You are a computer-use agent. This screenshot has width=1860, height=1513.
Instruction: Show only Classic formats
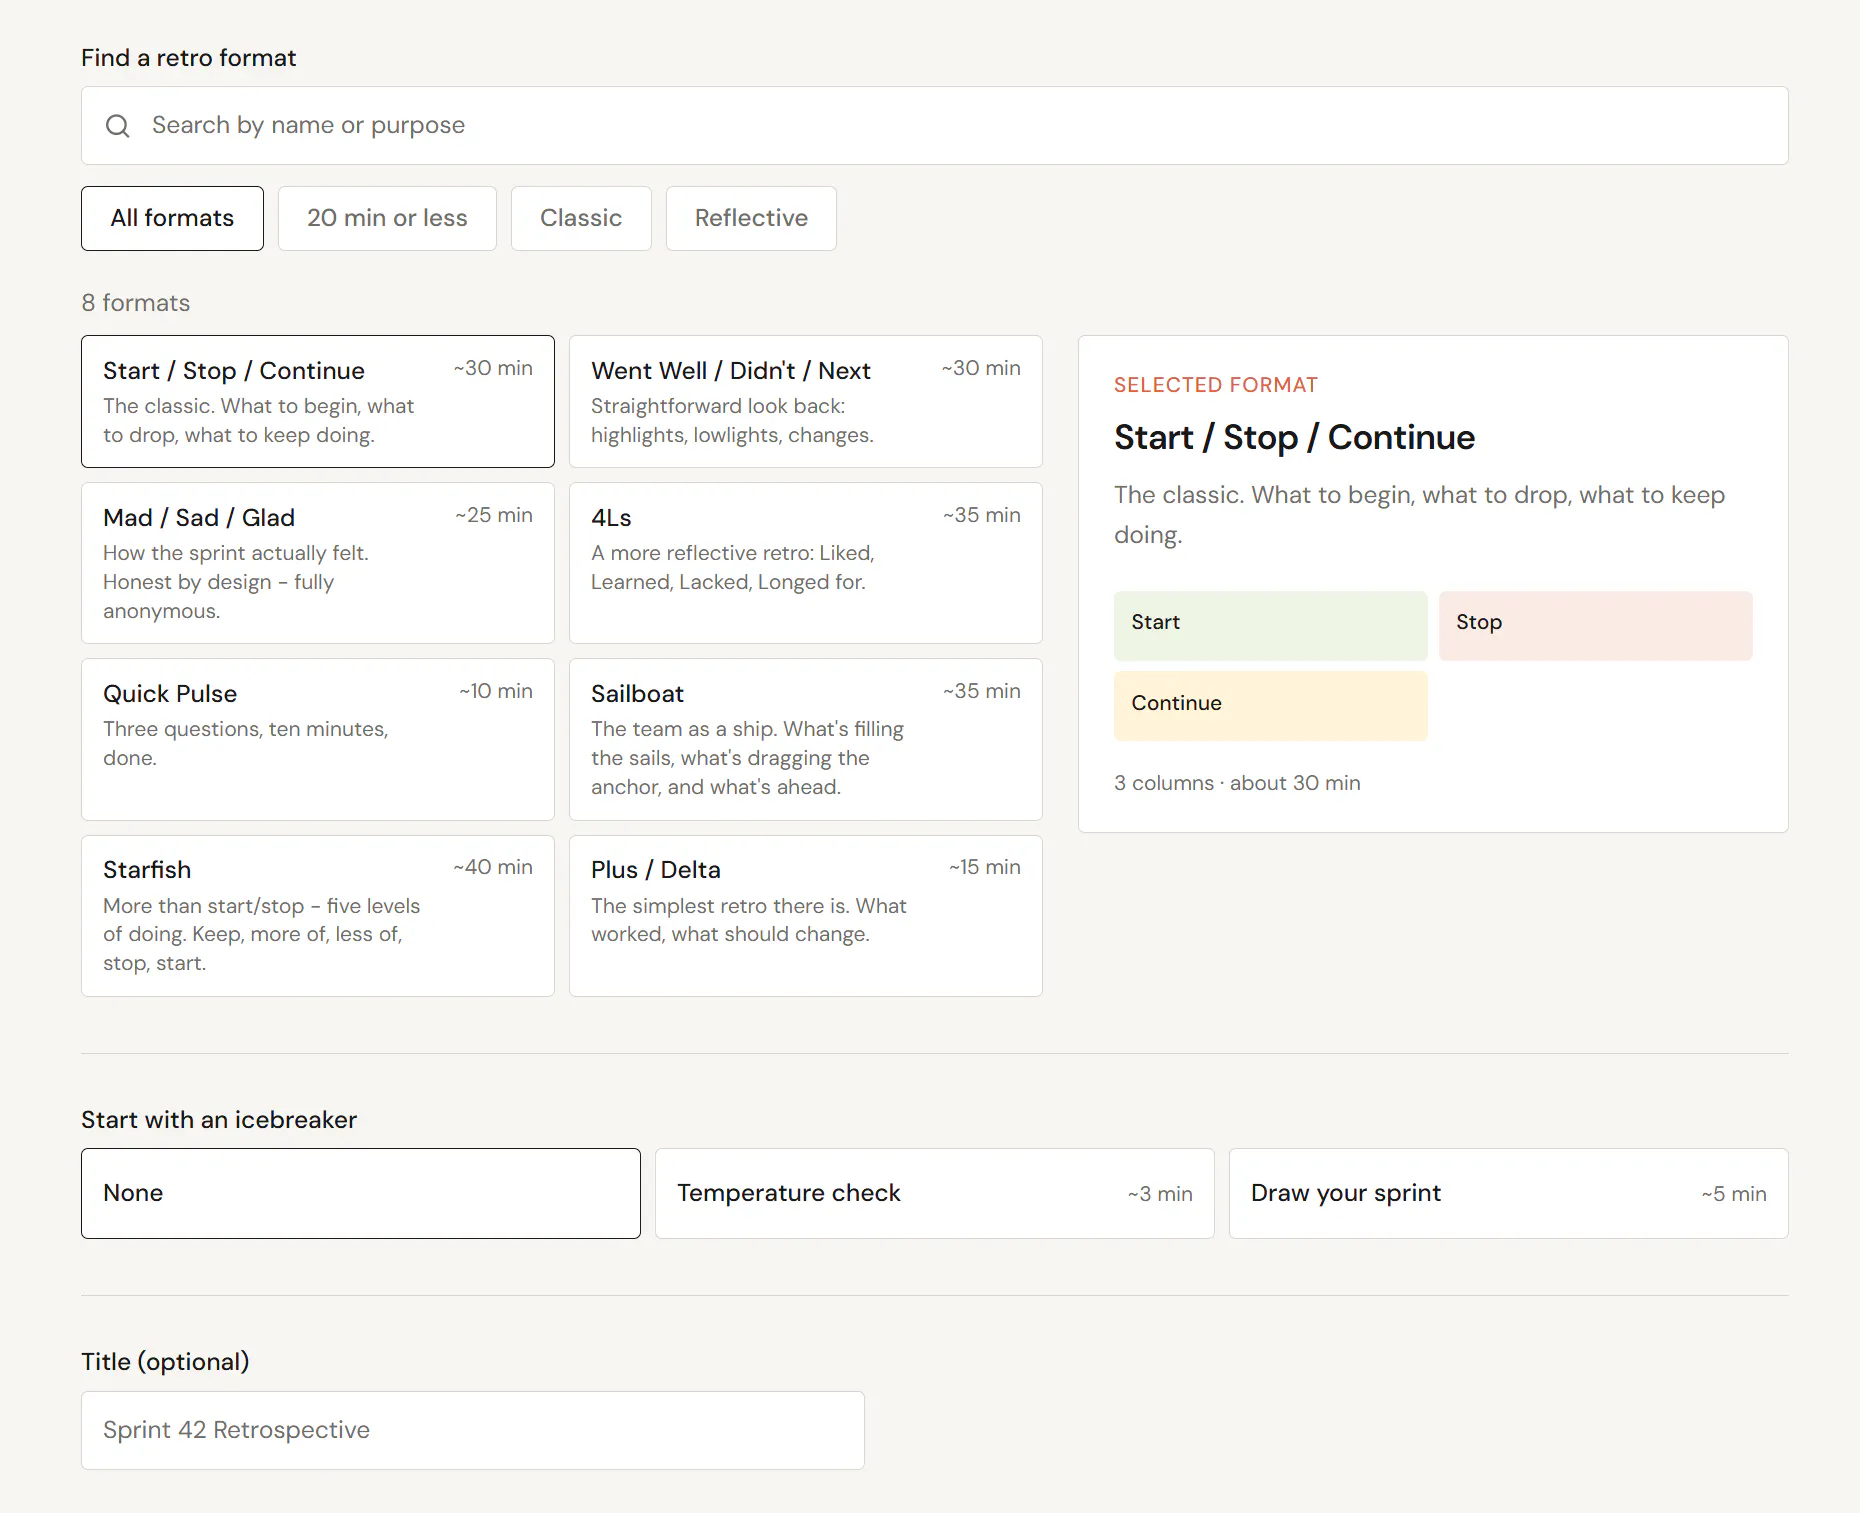click(581, 218)
